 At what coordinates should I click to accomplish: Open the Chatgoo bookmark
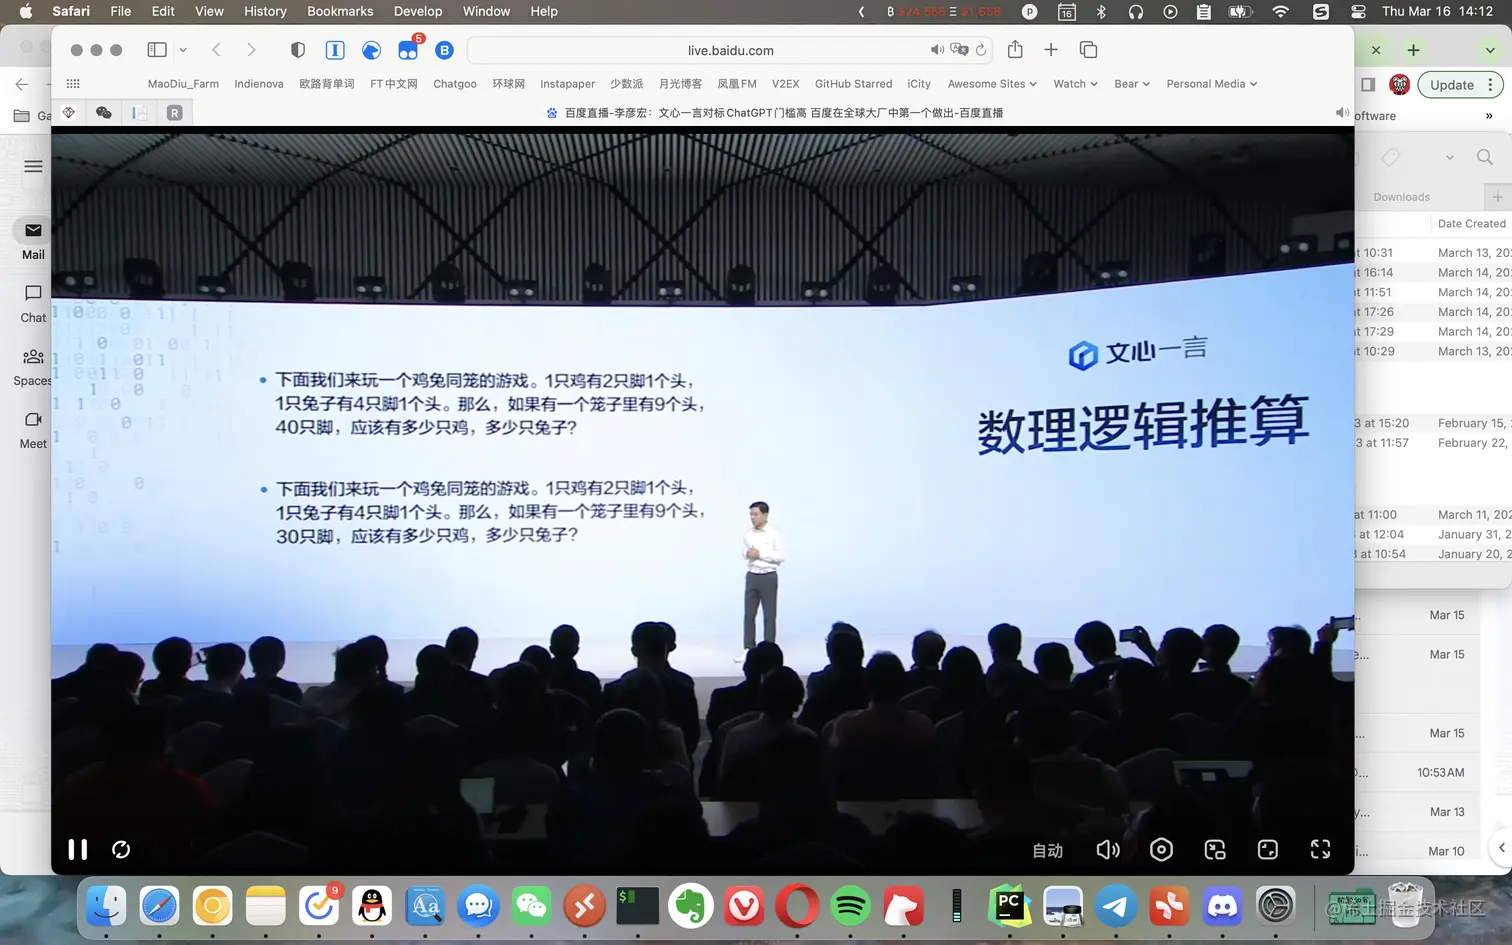coord(455,84)
